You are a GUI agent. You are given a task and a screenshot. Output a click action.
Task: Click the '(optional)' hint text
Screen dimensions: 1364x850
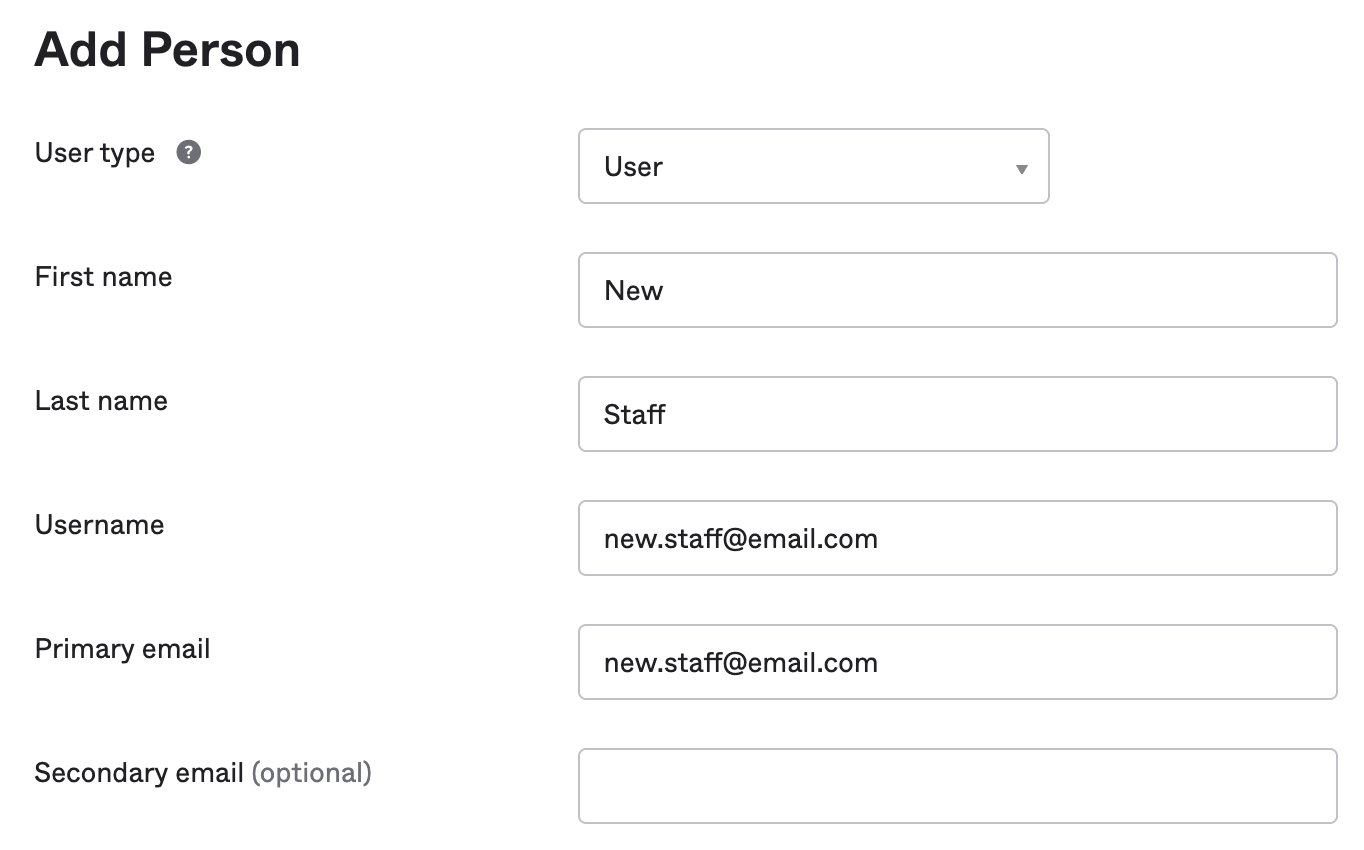click(311, 773)
